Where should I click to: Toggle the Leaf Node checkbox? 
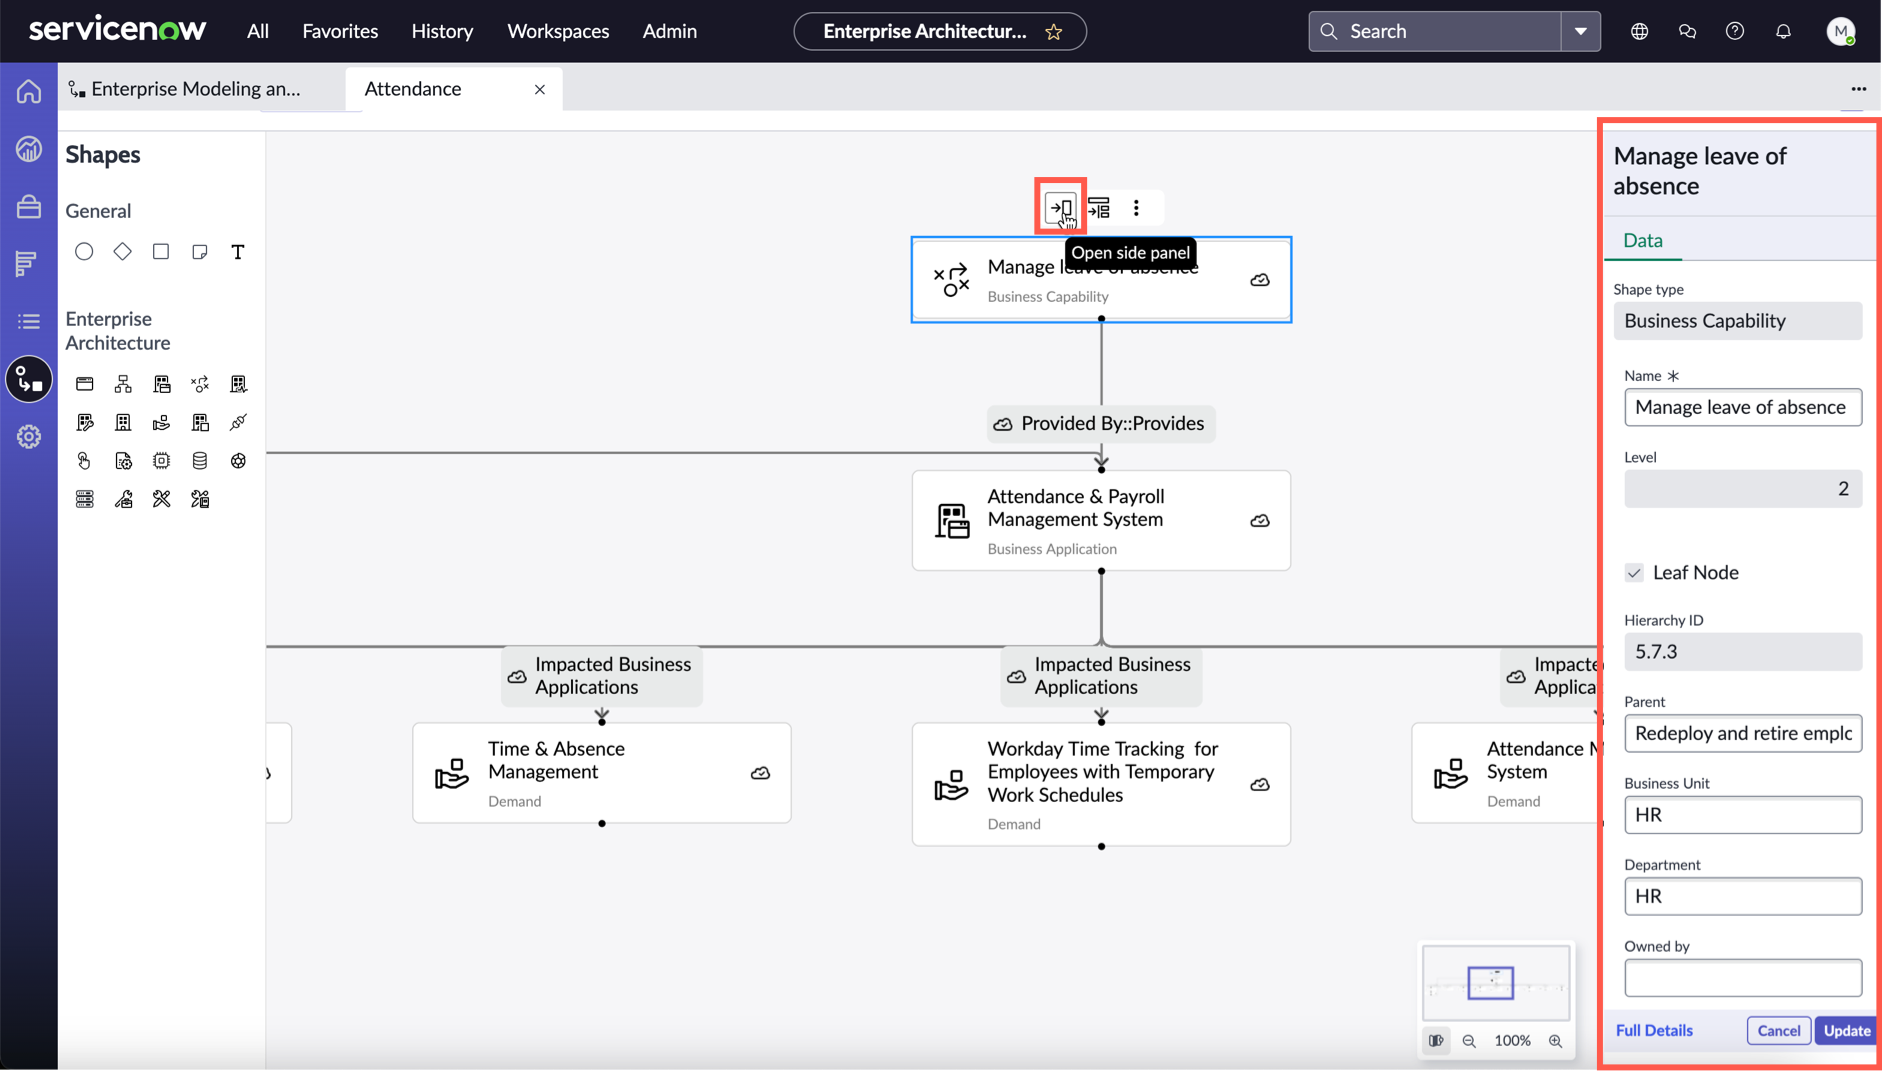tap(1634, 573)
